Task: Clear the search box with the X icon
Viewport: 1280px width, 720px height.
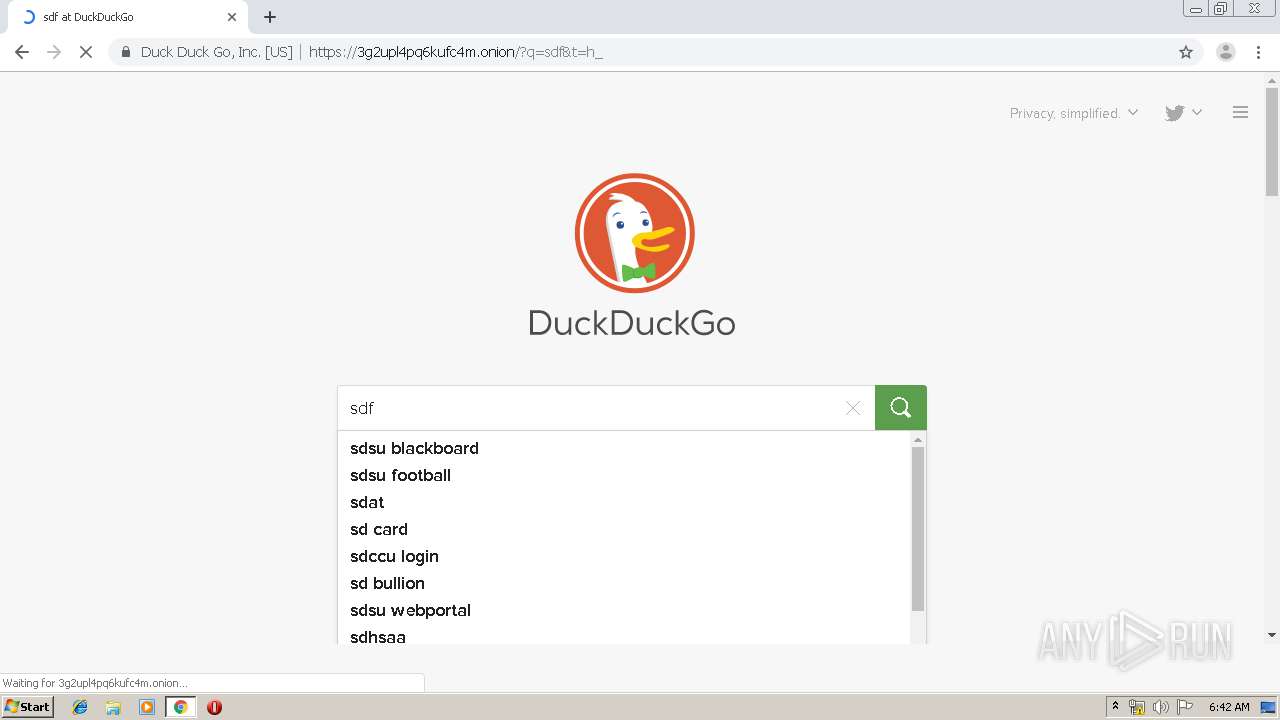Action: 853,408
